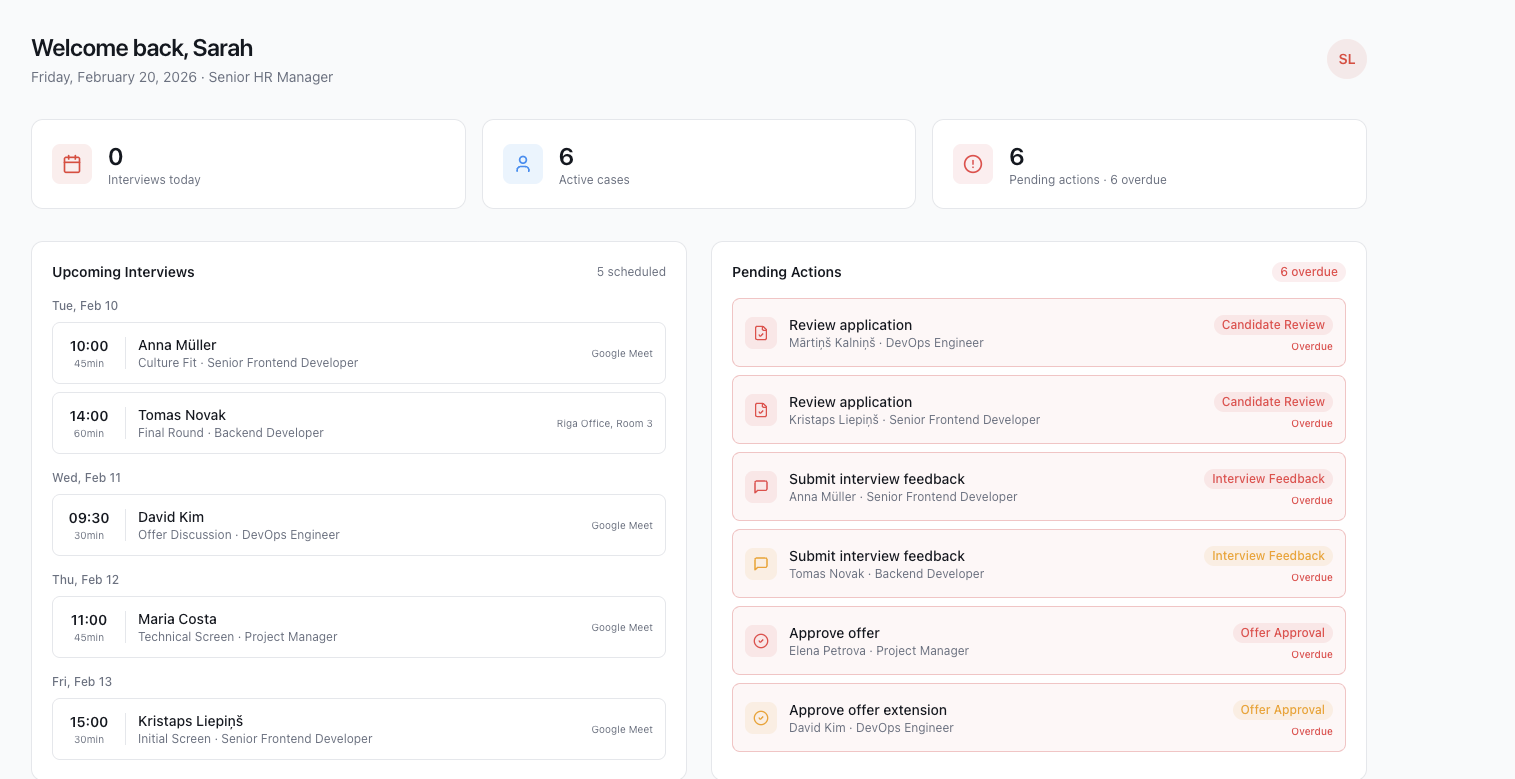Click the 6 overdue badge in Pending Actions
The height and width of the screenshot is (779, 1515).
click(x=1309, y=272)
